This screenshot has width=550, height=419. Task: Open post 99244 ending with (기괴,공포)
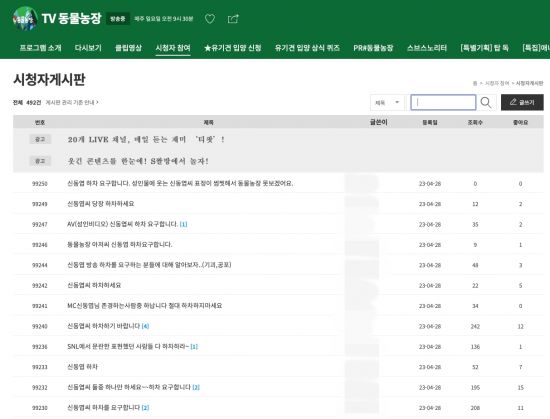tap(149, 265)
